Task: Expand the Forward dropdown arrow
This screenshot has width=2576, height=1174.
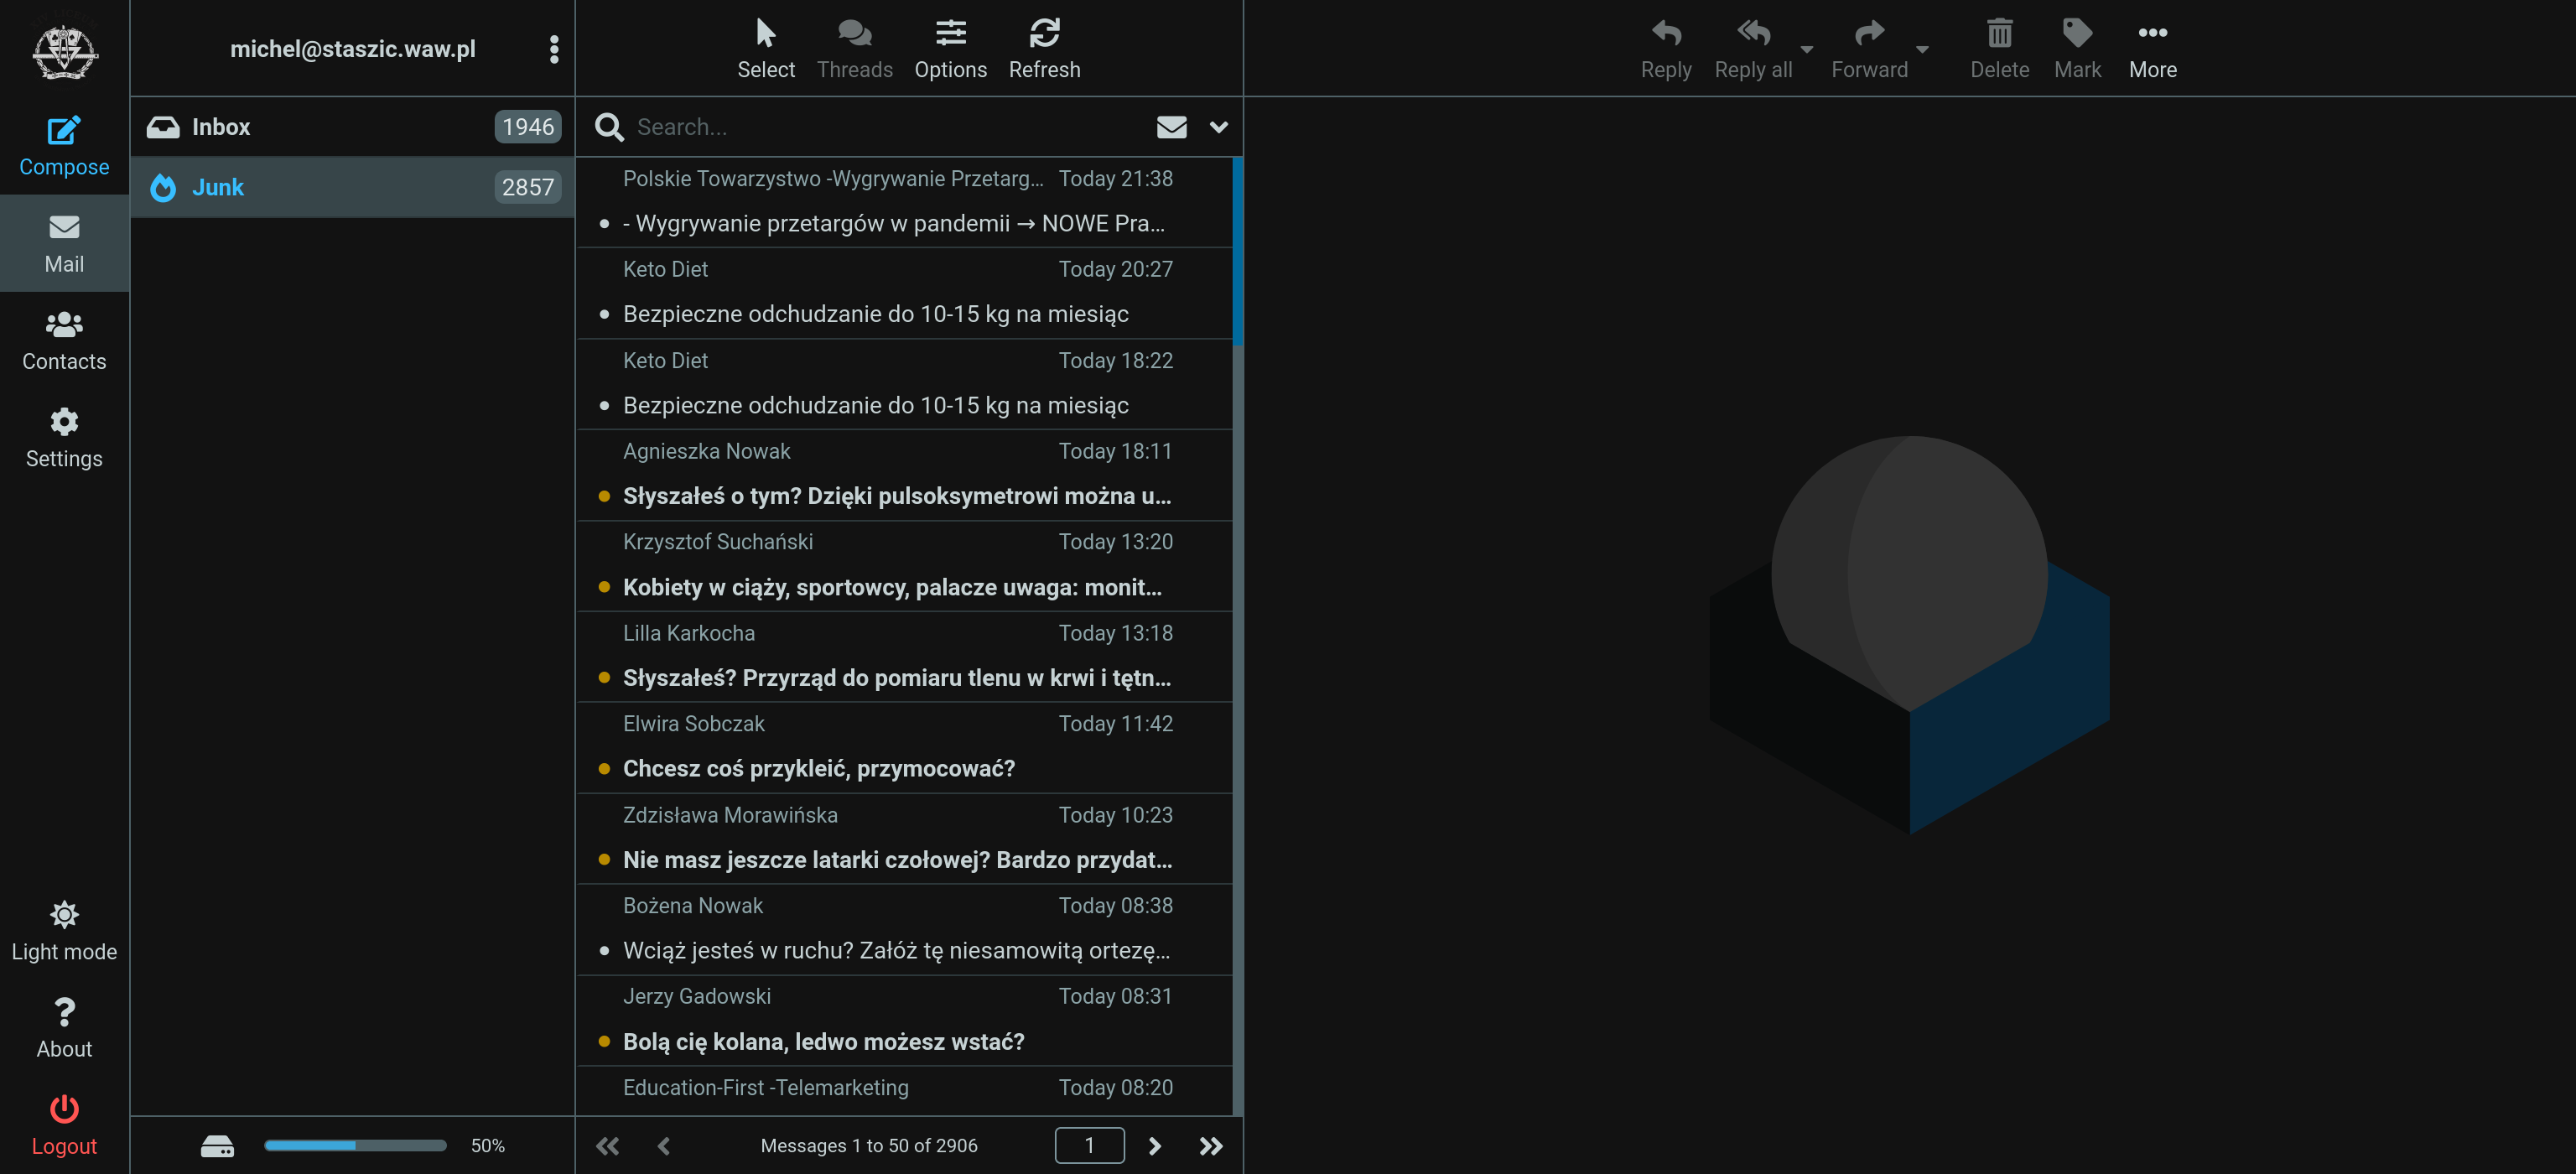Action: 1921,50
